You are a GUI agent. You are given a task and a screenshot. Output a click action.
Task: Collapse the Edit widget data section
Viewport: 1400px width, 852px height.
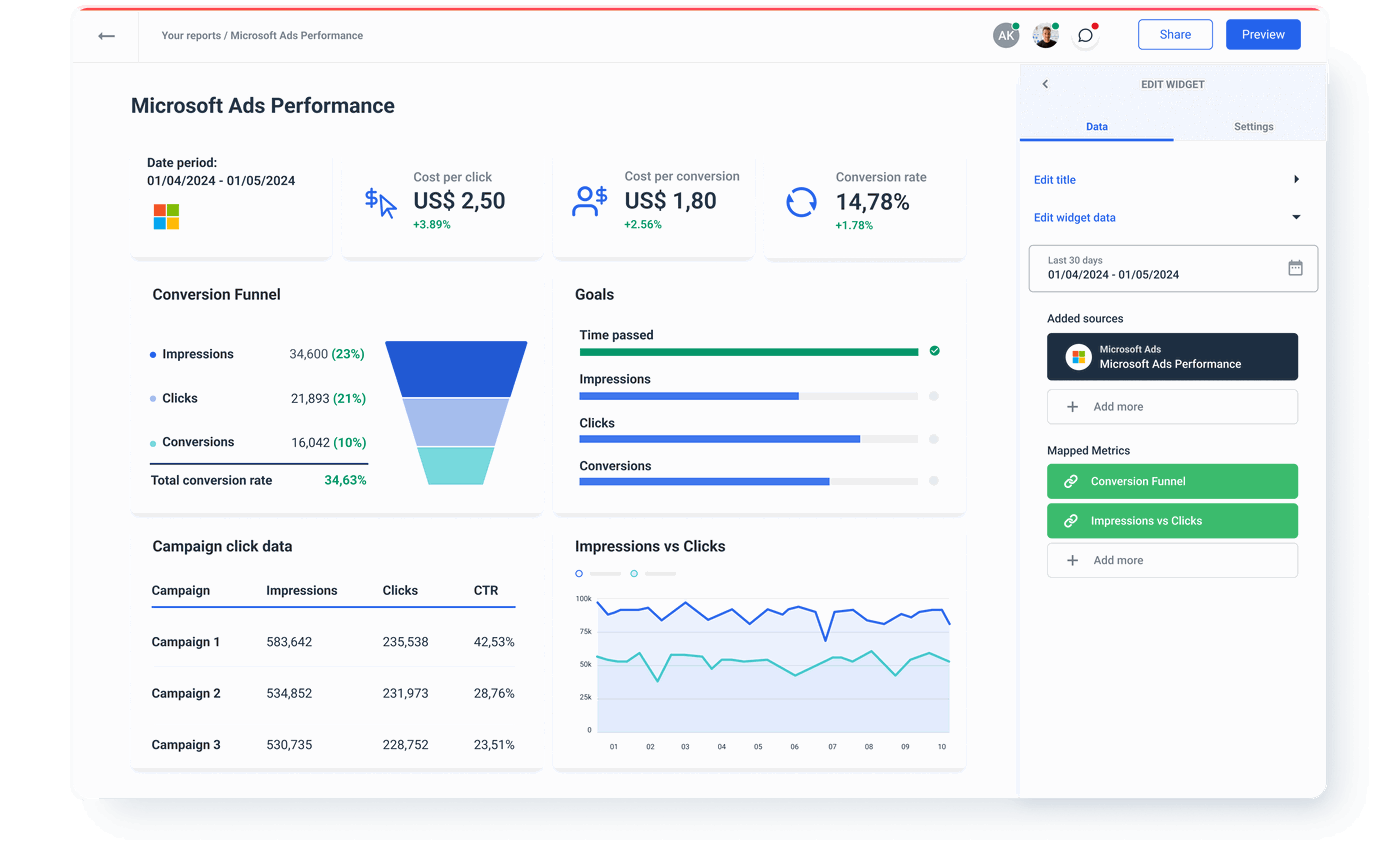pos(1296,217)
